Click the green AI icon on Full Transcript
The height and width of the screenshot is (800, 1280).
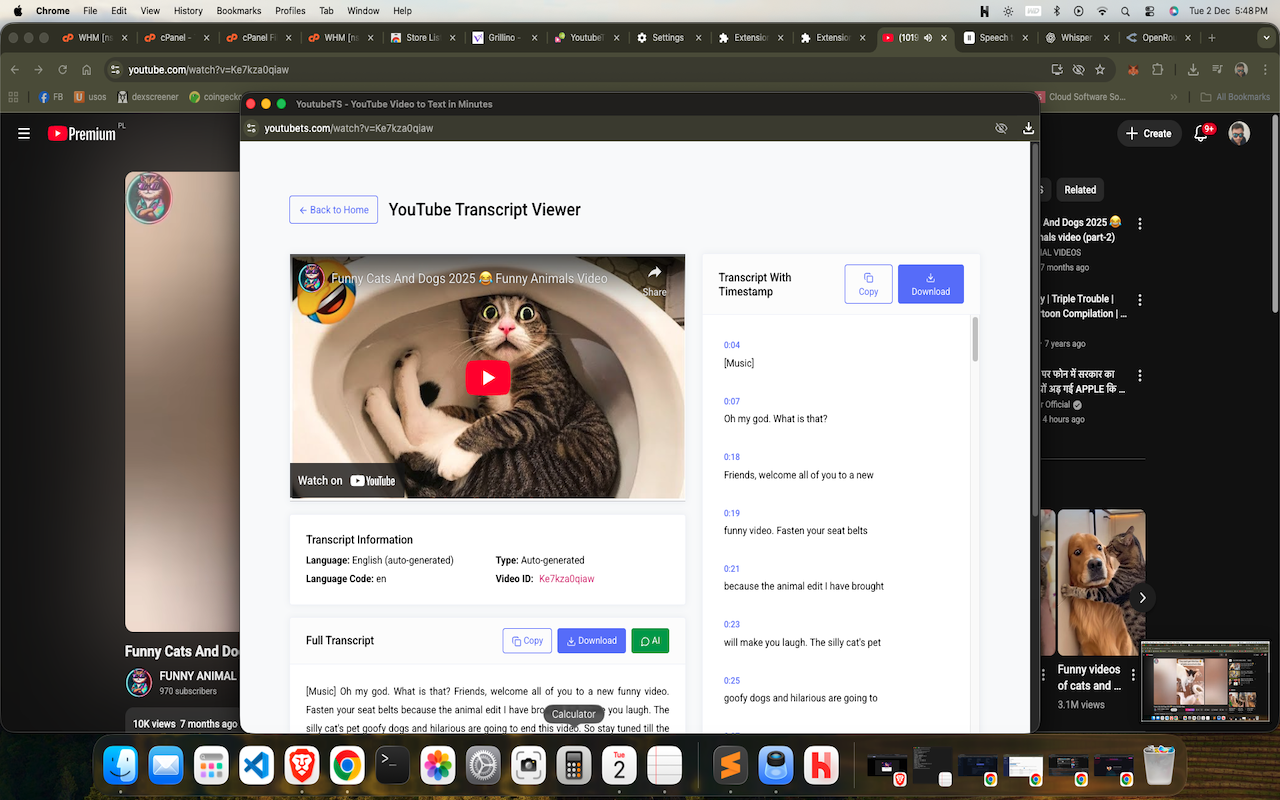pyautogui.click(x=650, y=640)
